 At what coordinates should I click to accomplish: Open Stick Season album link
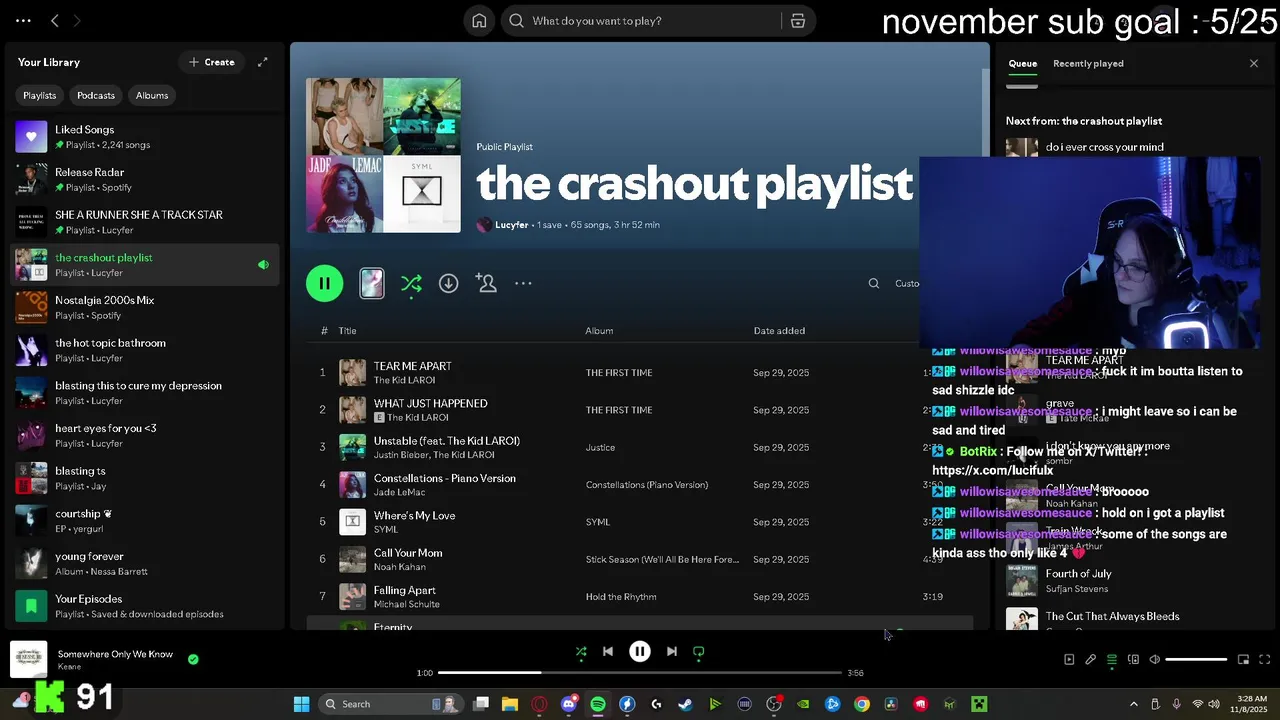point(662,559)
